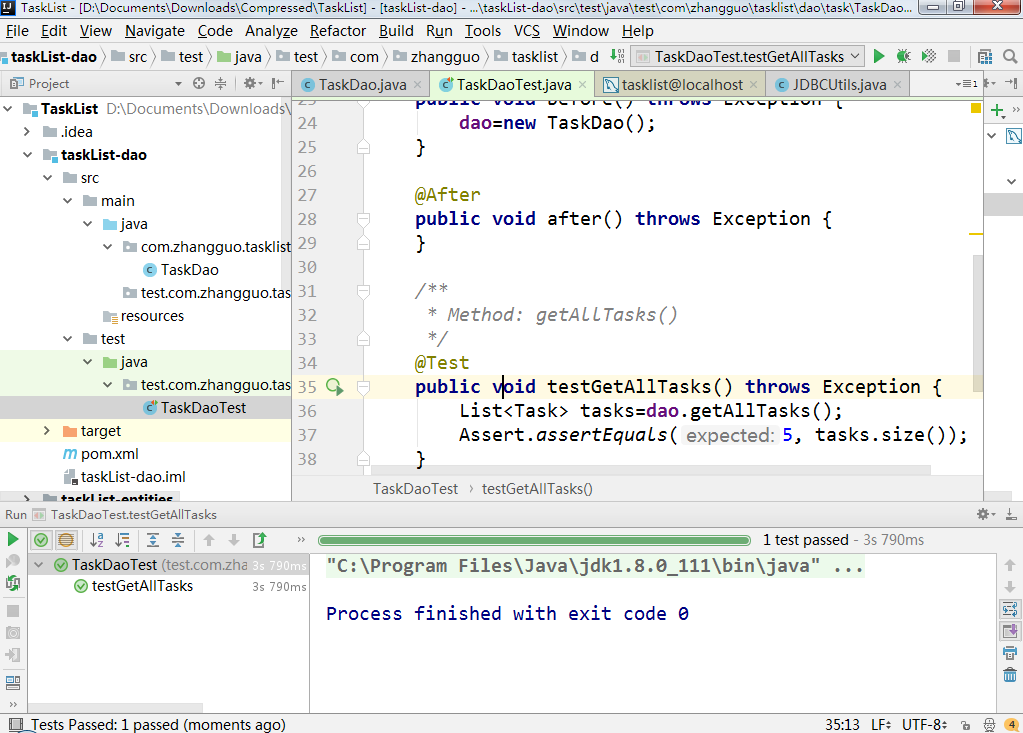1023x733 pixels.
Task: Clear all console output with trash icon
Action: click(1009, 674)
